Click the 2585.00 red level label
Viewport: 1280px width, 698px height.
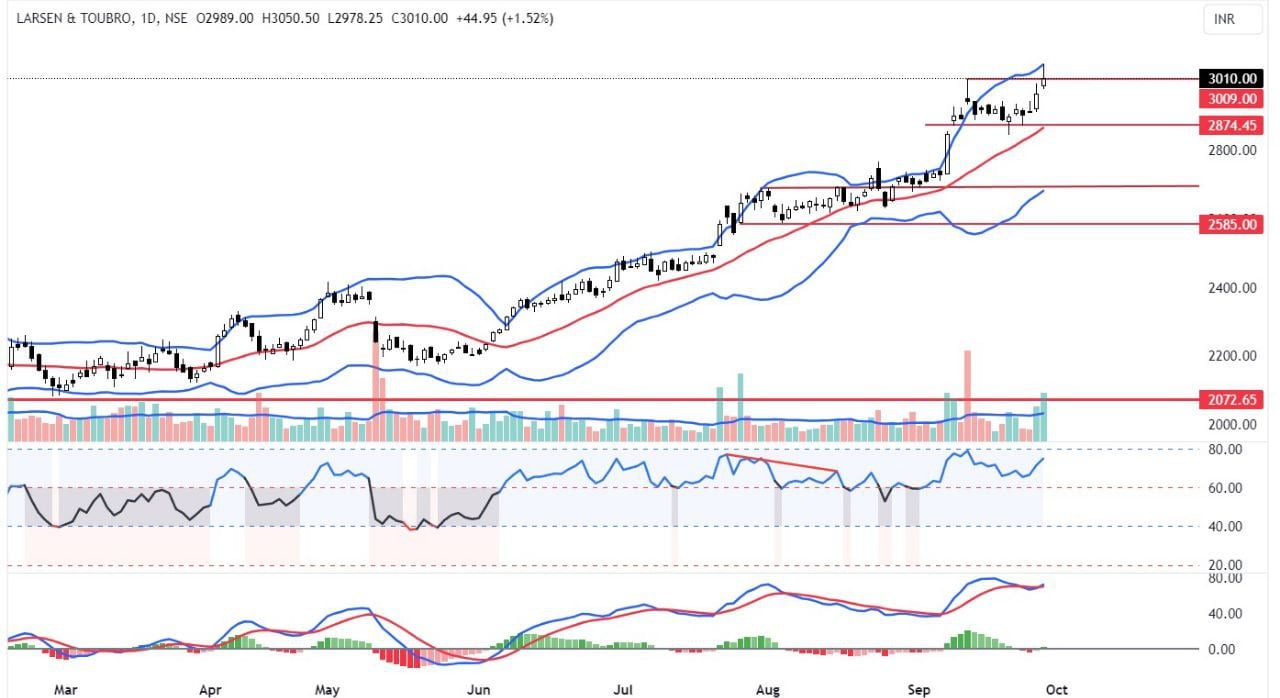tap(1231, 225)
